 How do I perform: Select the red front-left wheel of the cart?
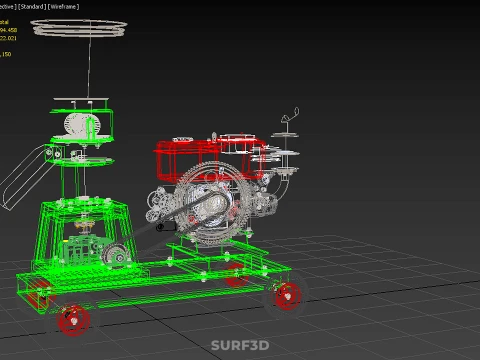(x=73, y=319)
